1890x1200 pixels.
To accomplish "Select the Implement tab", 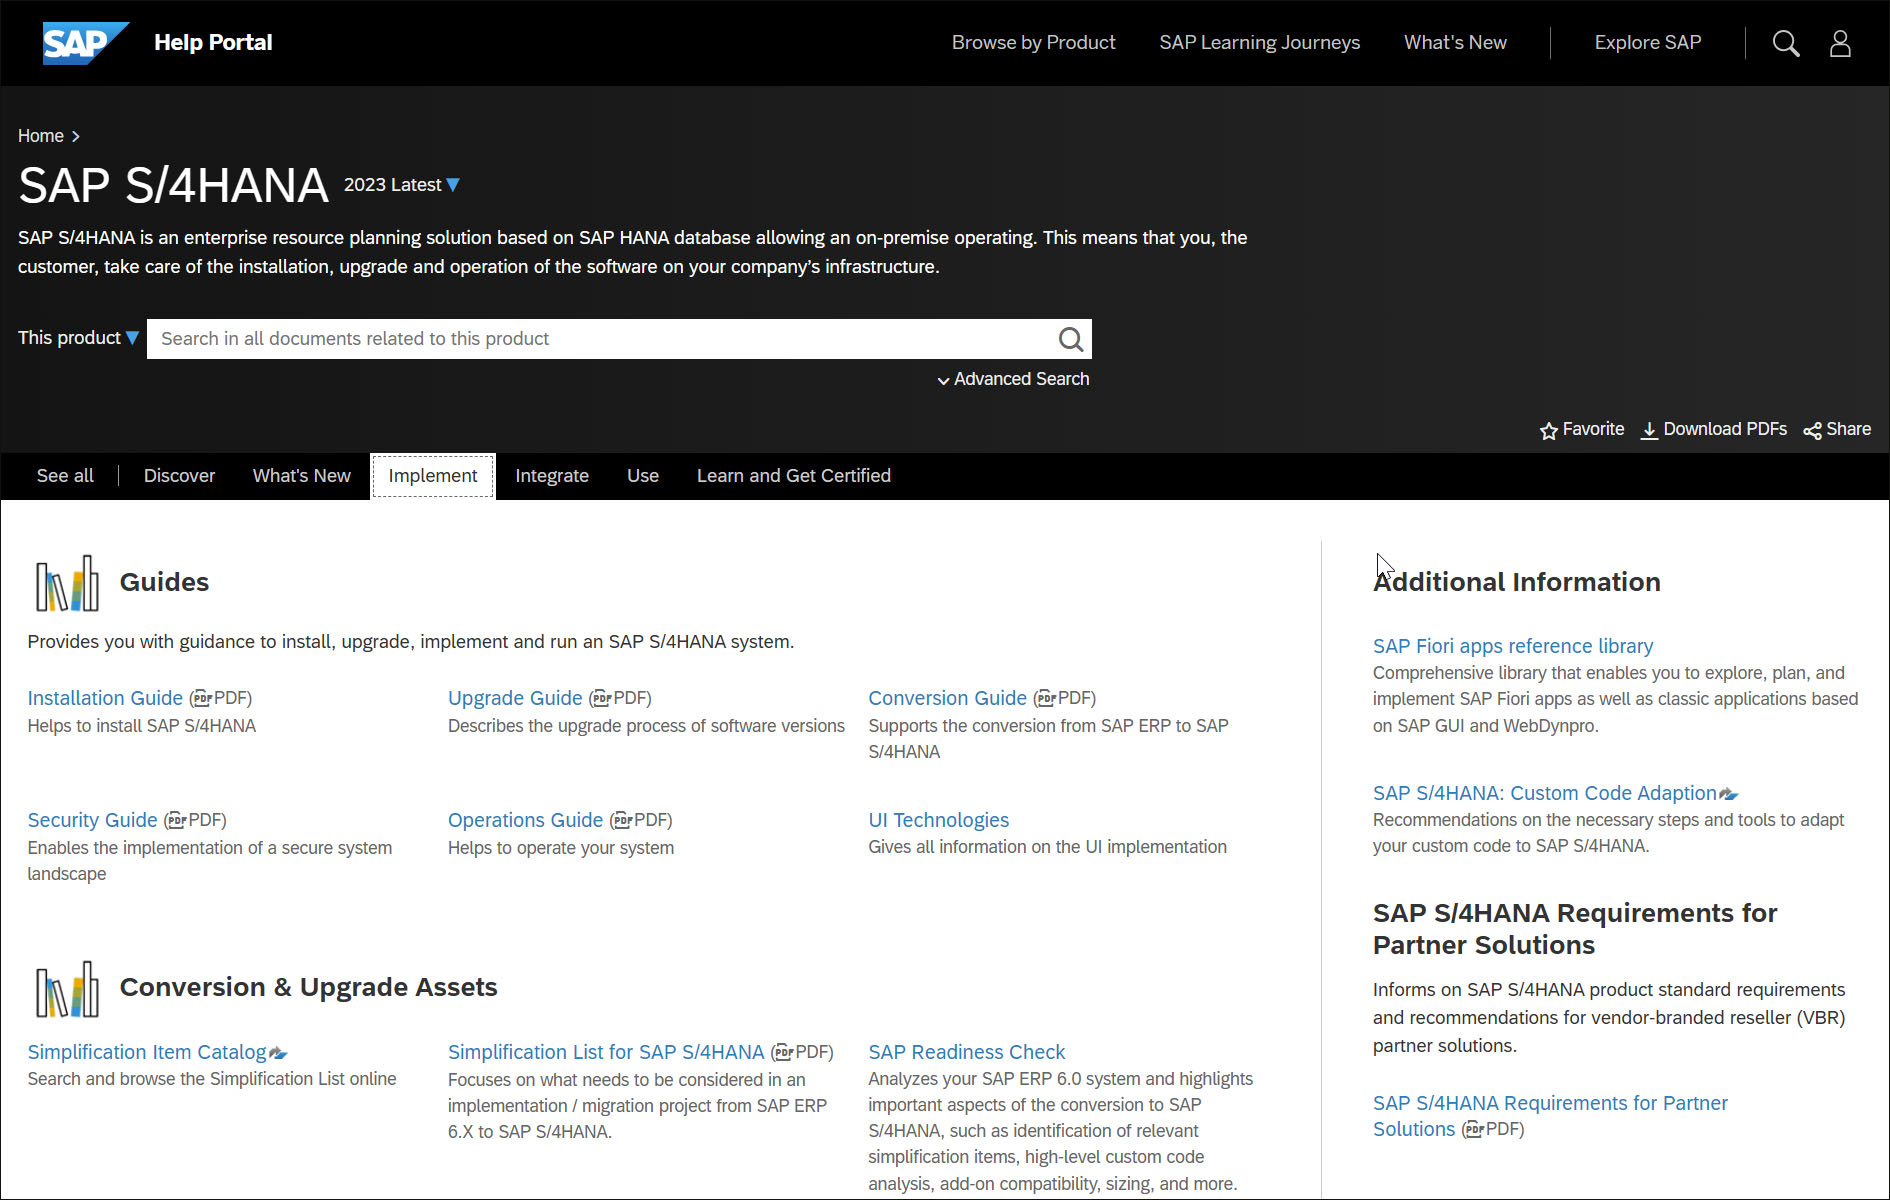I will pos(433,476).
